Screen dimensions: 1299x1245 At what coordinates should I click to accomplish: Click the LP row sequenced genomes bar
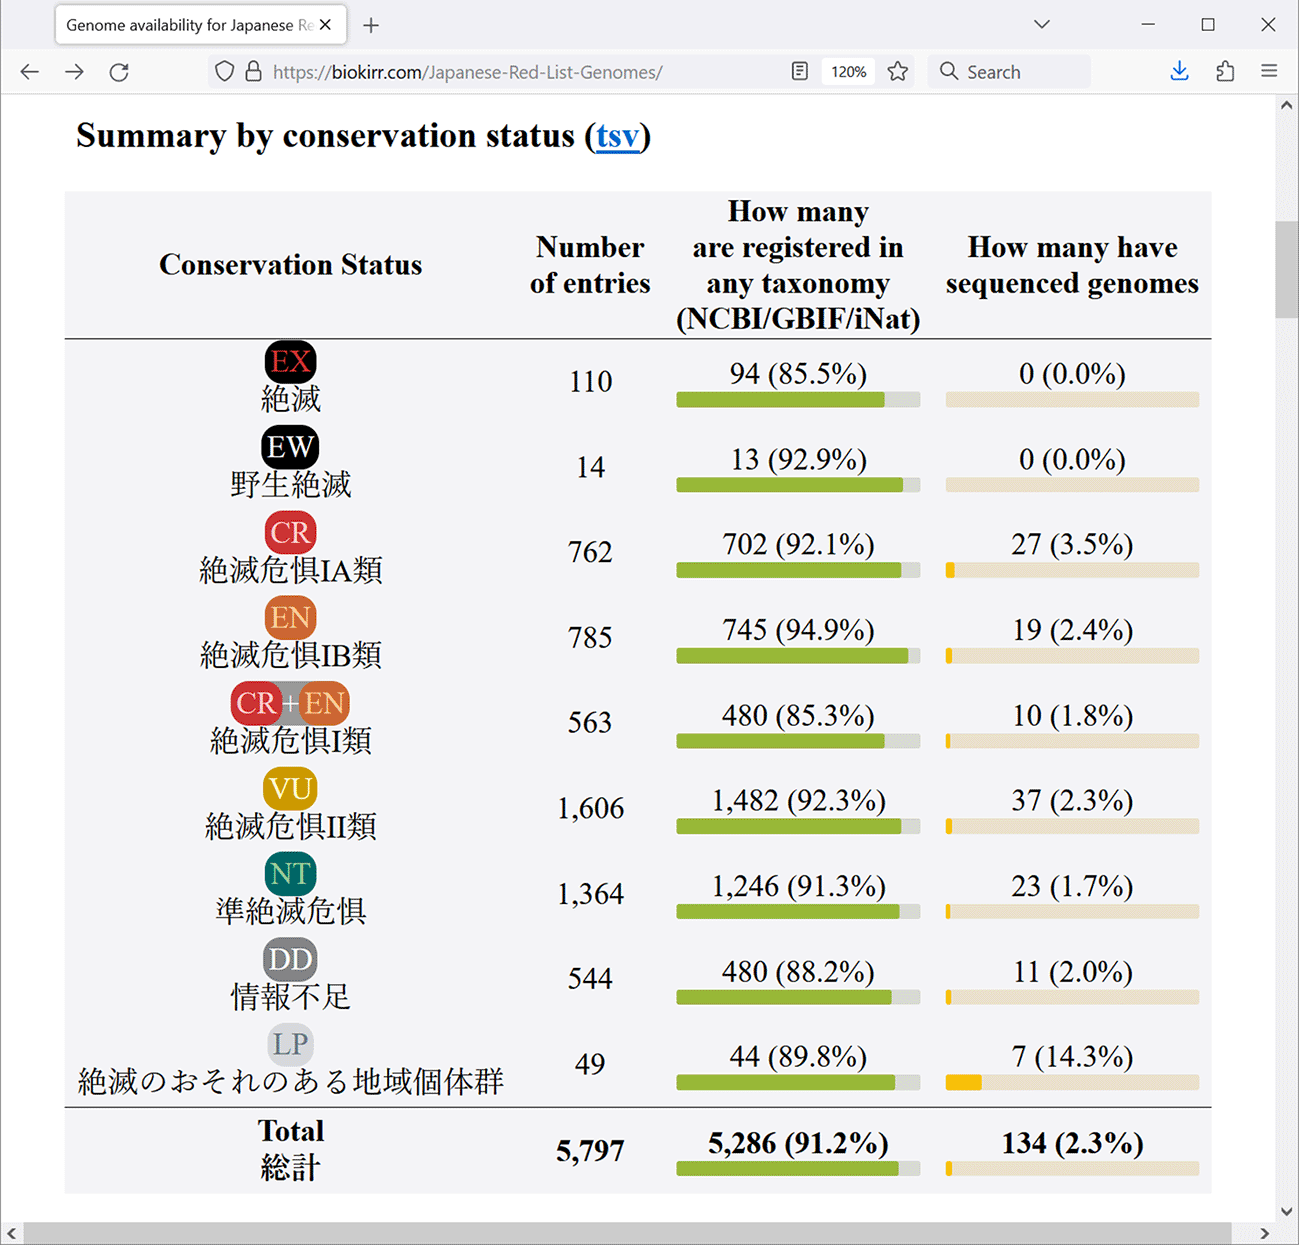click(x=1072, y=1082)
